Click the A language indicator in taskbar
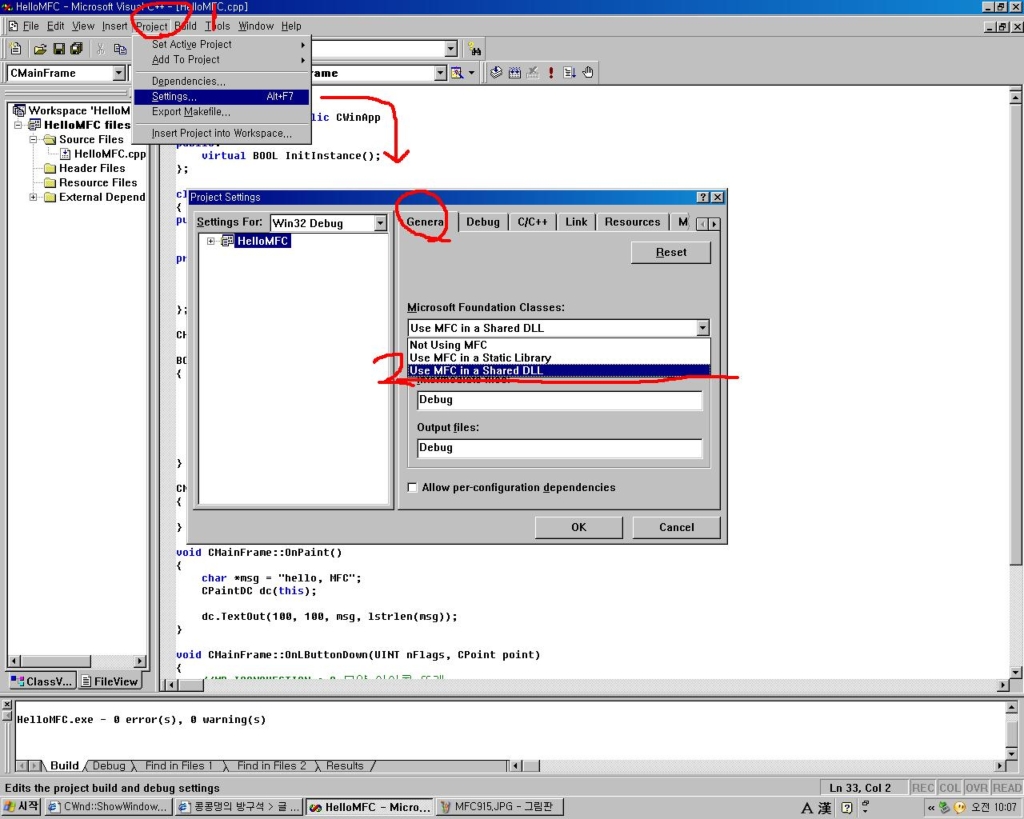Image resolution: width=1024 pixels, height=819 pixels. 807,808
